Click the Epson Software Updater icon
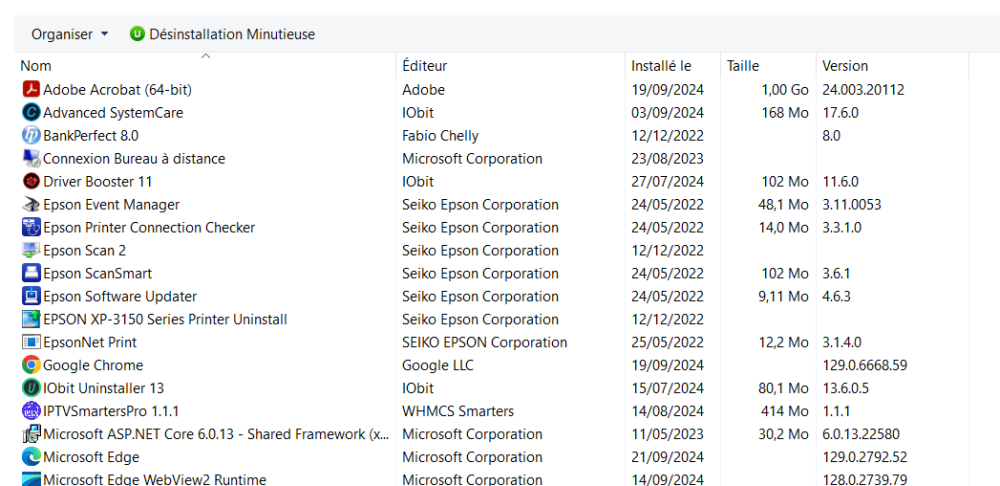This screenshot has width=1000, height=486. click(x=31, y=296)
